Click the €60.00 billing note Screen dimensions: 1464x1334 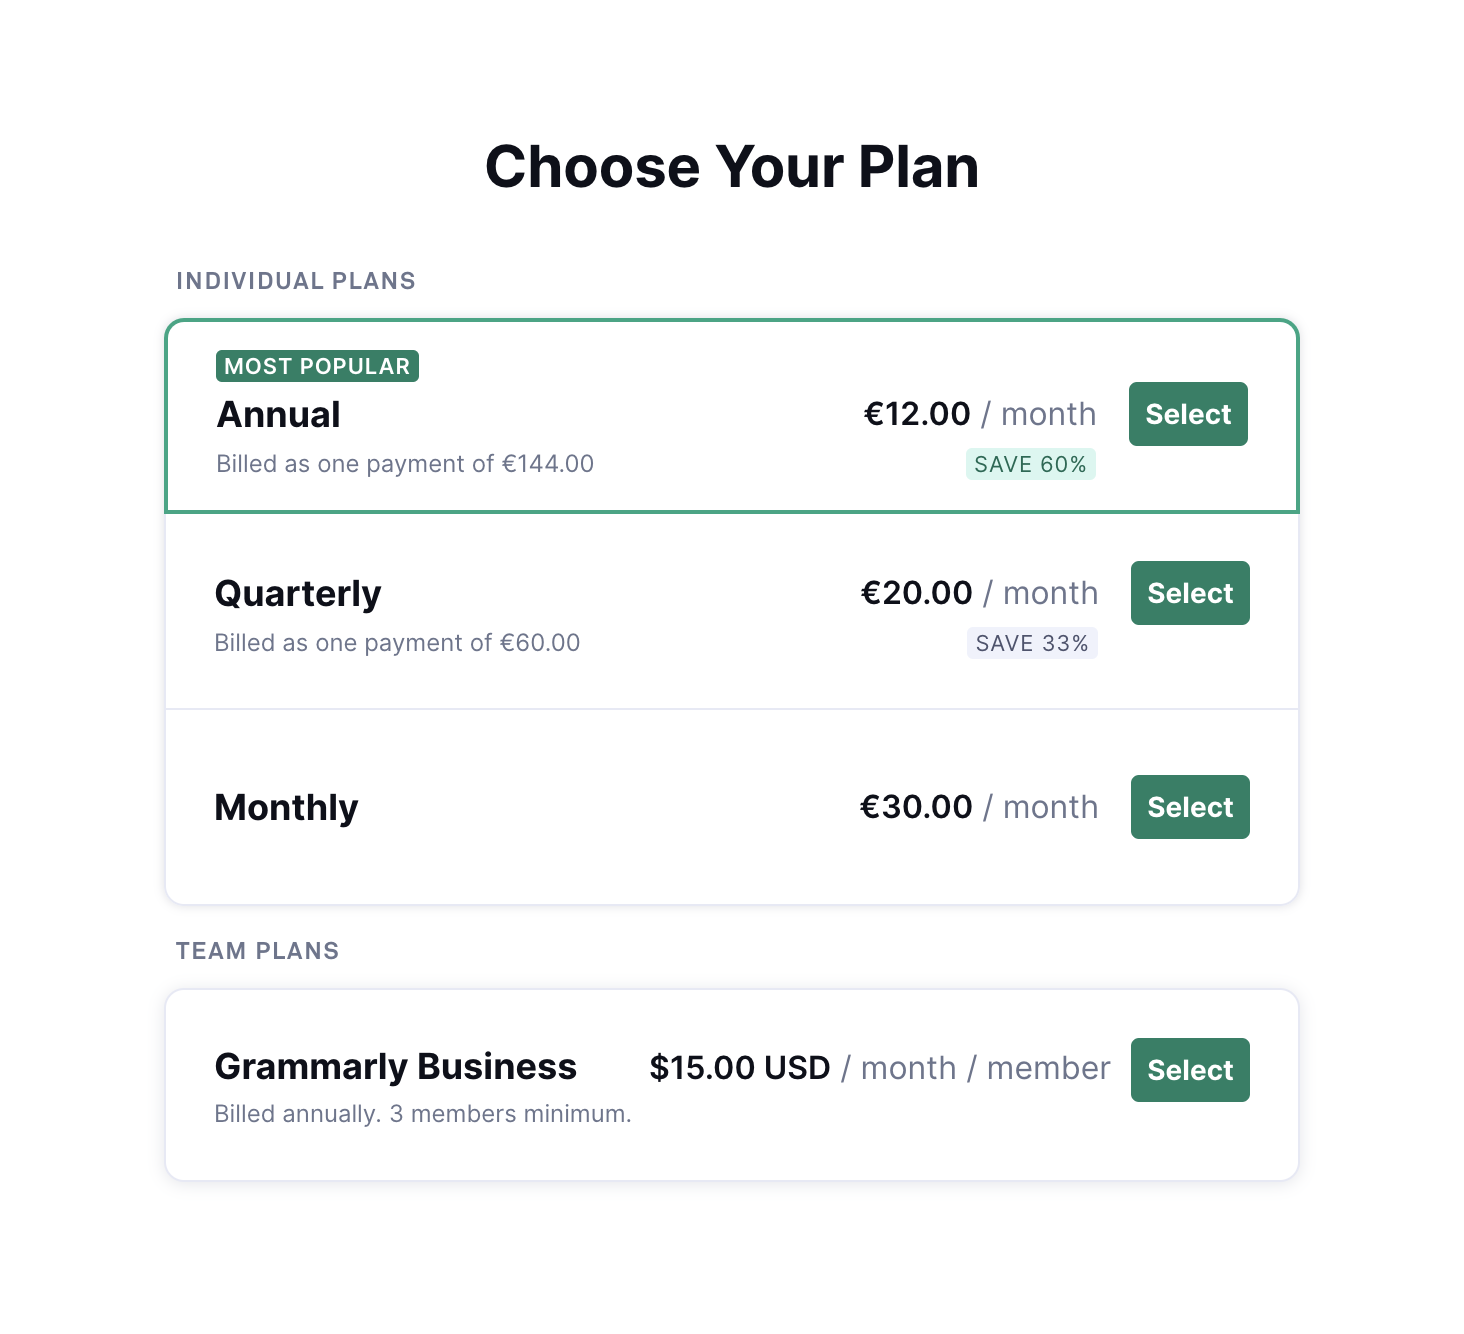point(397,643)
